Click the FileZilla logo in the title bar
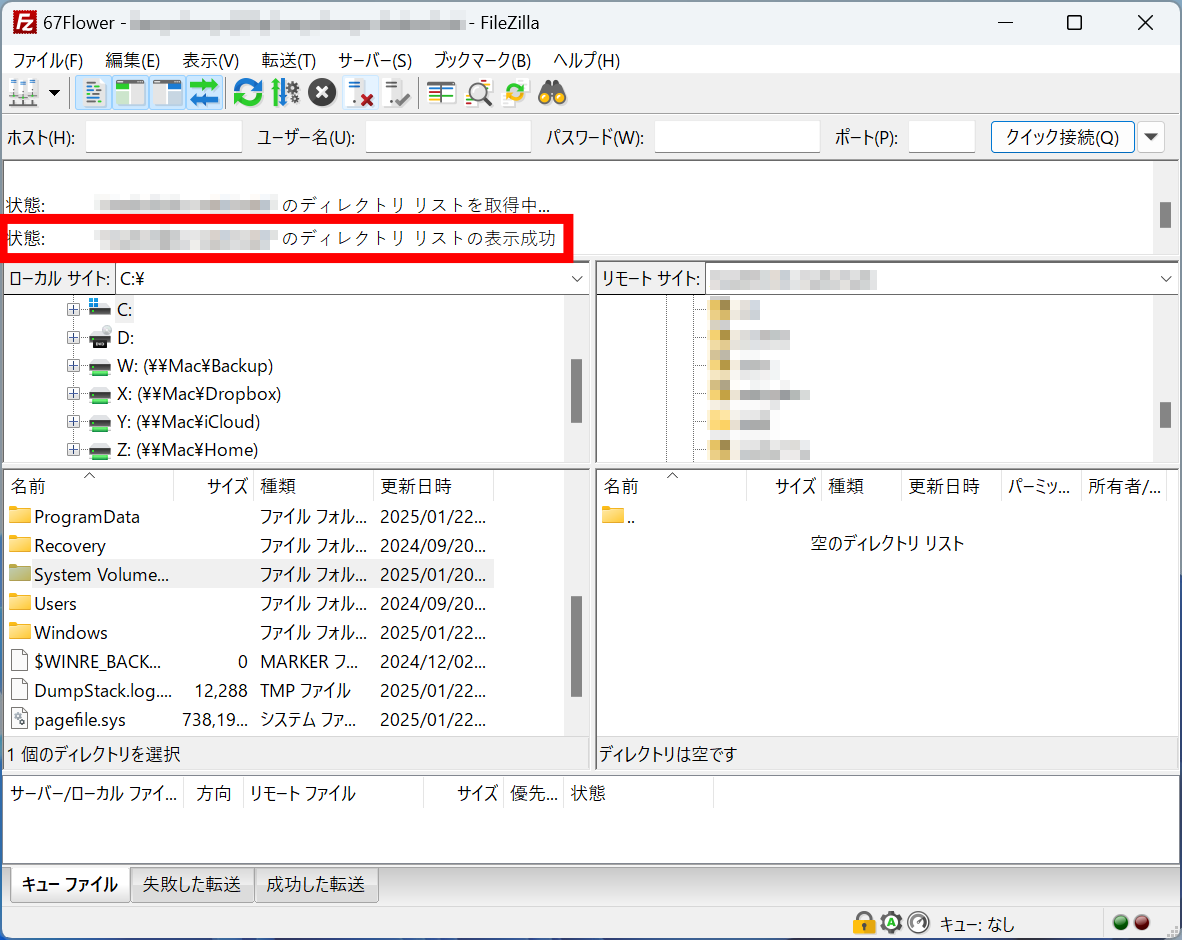Image resolution: width=1182 pixels, height=940 pixels. pyautogui.click(x=24, y=23)
